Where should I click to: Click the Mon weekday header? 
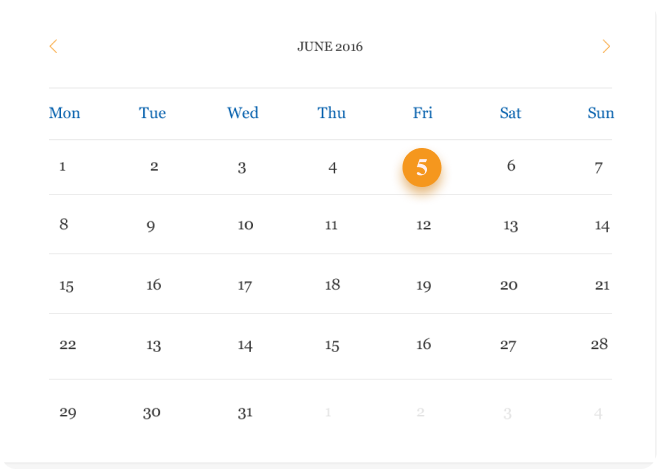coord(65,113)
